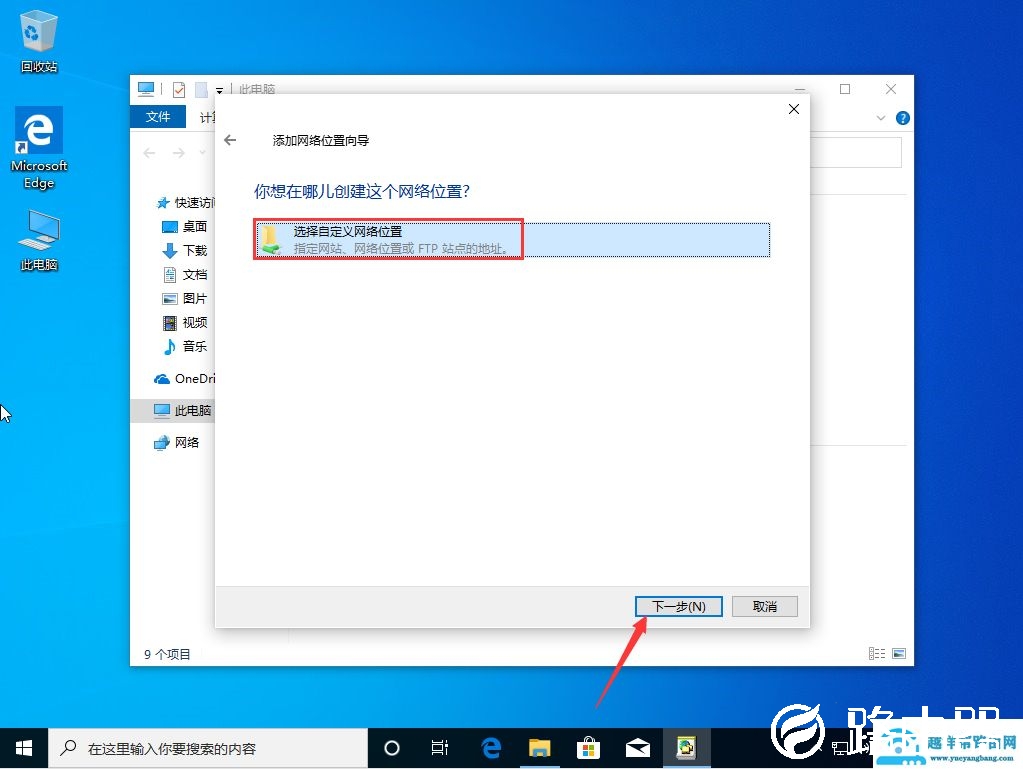
Task: Open 快速访问 in Explorer sidebar
Action: 185,203
